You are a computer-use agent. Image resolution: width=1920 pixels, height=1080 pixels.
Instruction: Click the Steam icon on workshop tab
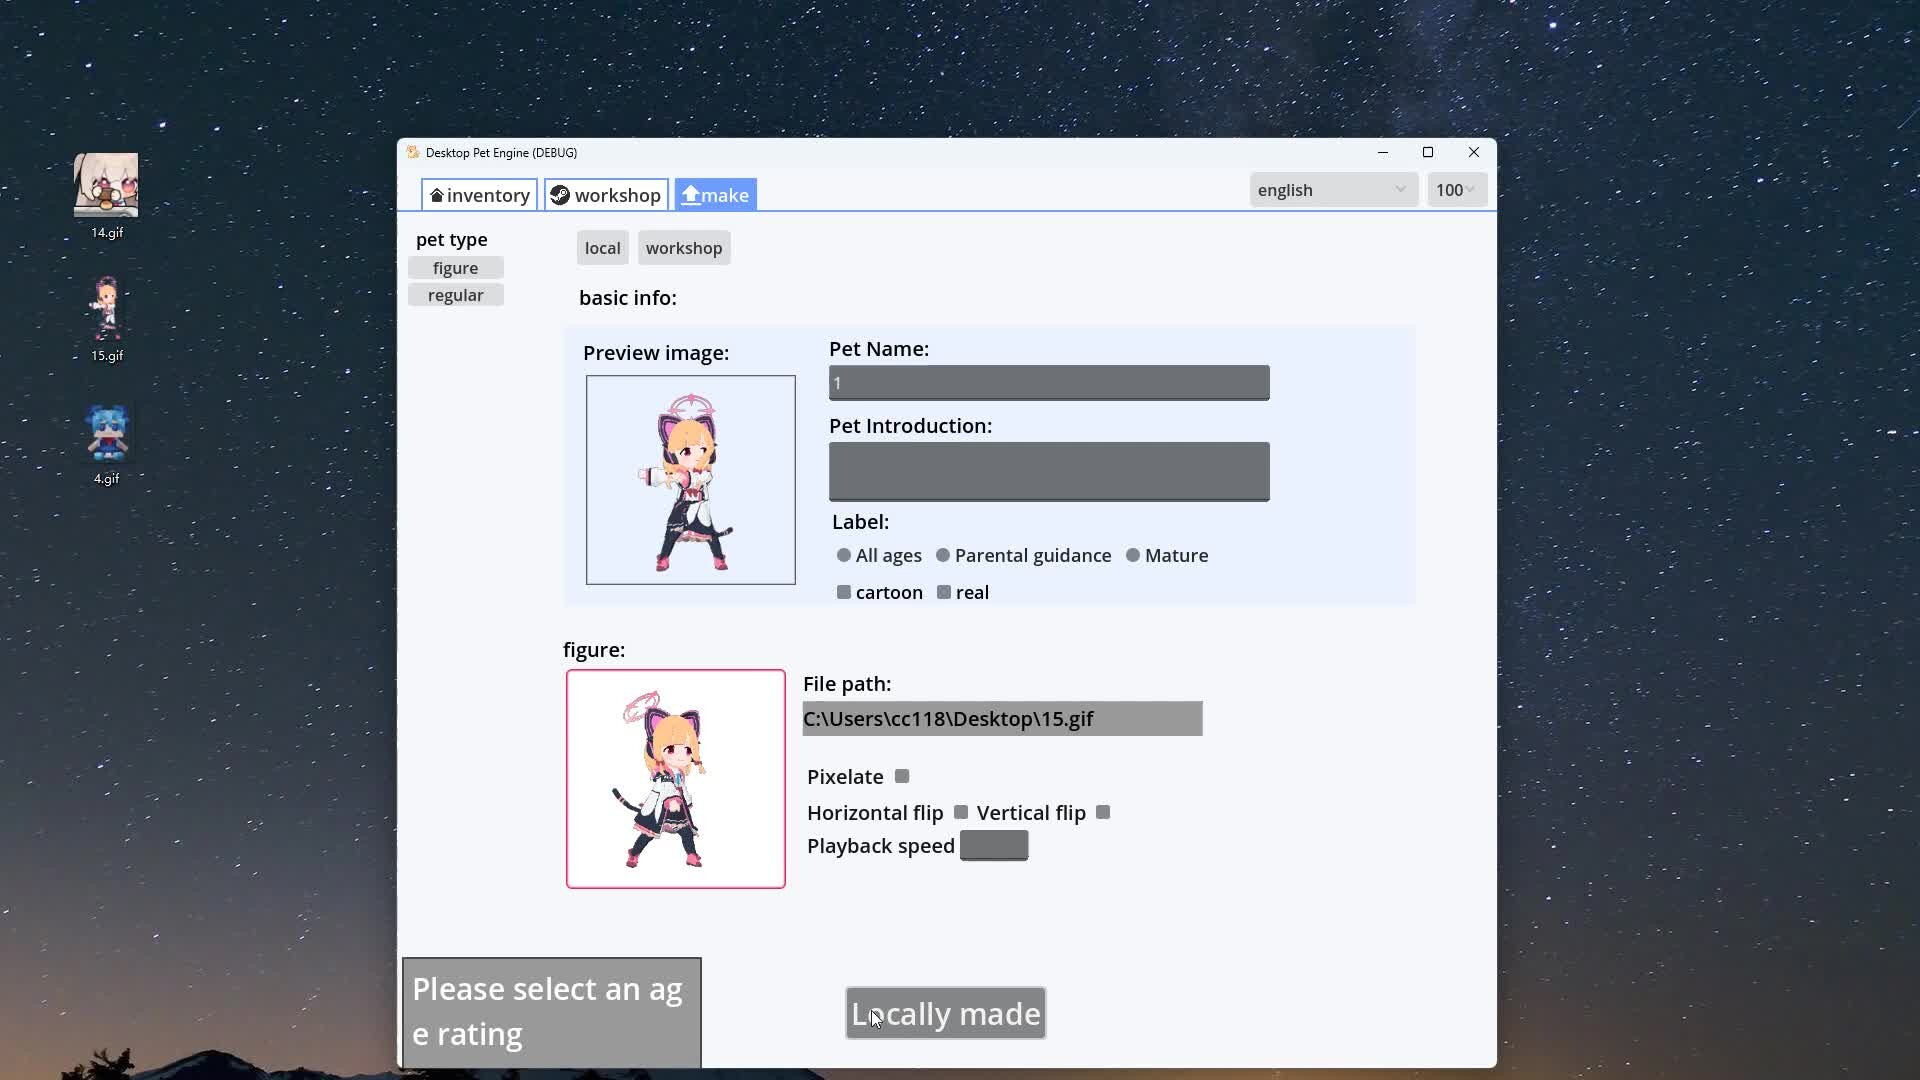coord(560,195)
